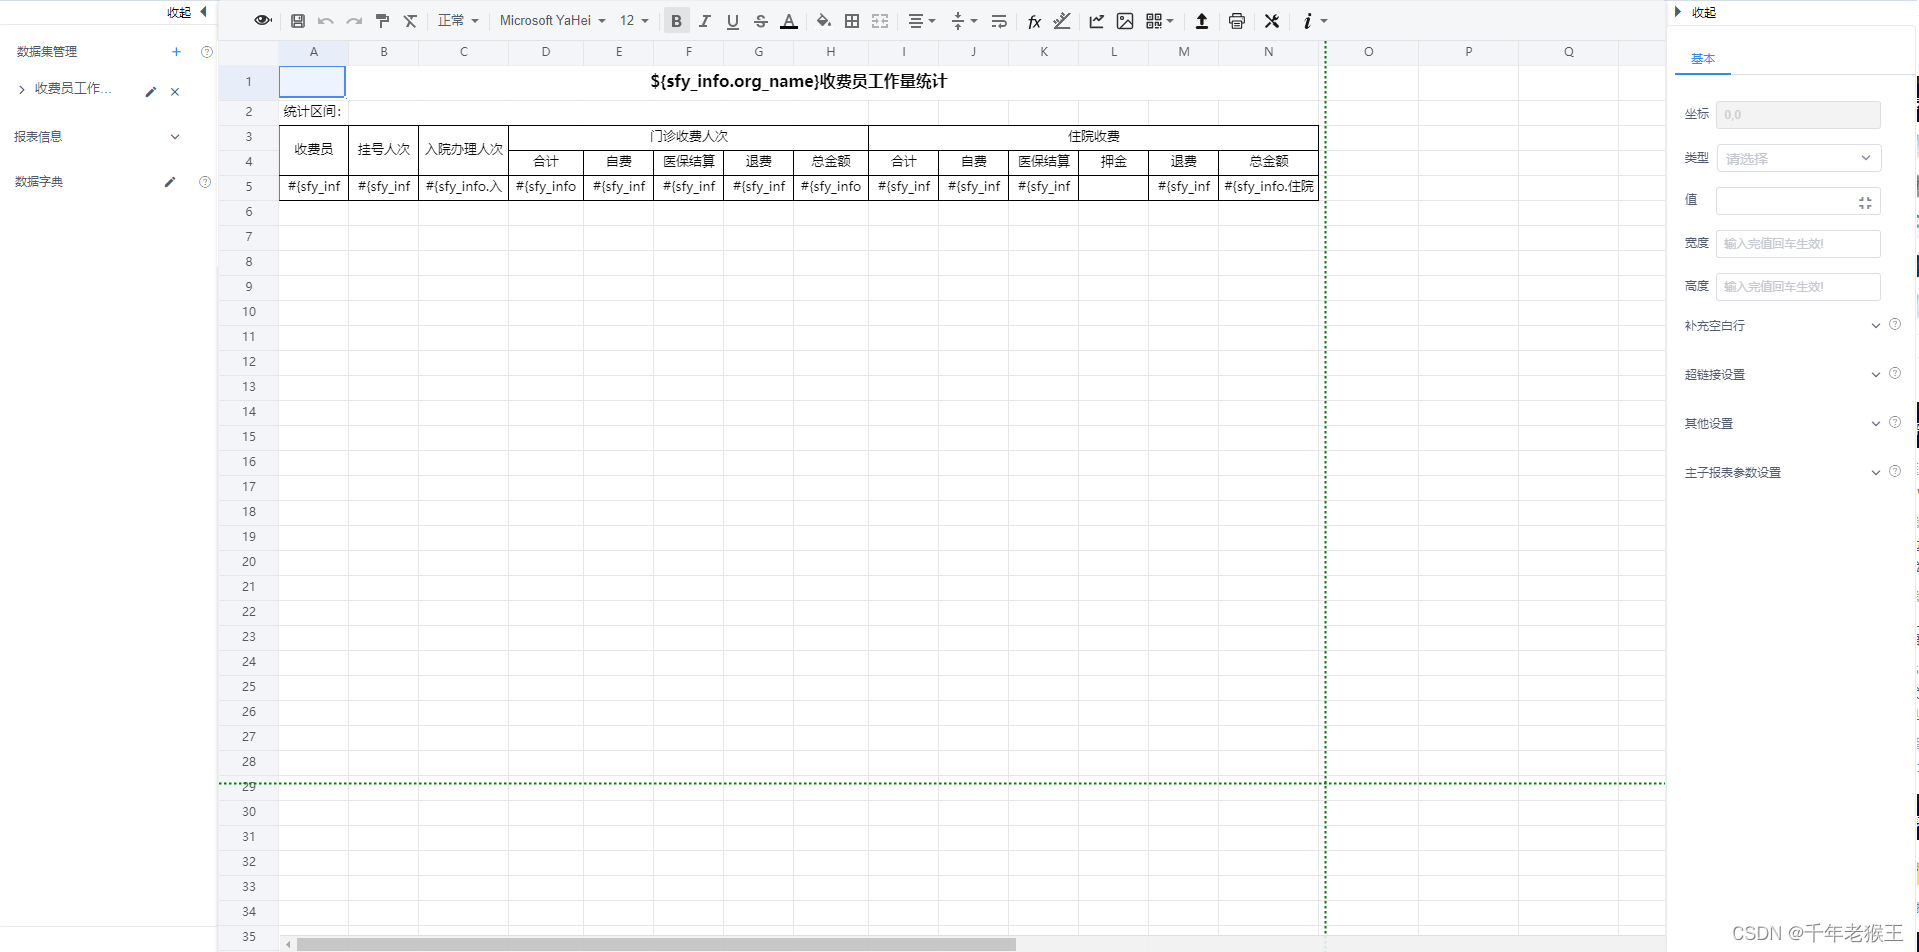
Task: Edit the 数据字典 with the pencil icon
Action: [170, 181]
